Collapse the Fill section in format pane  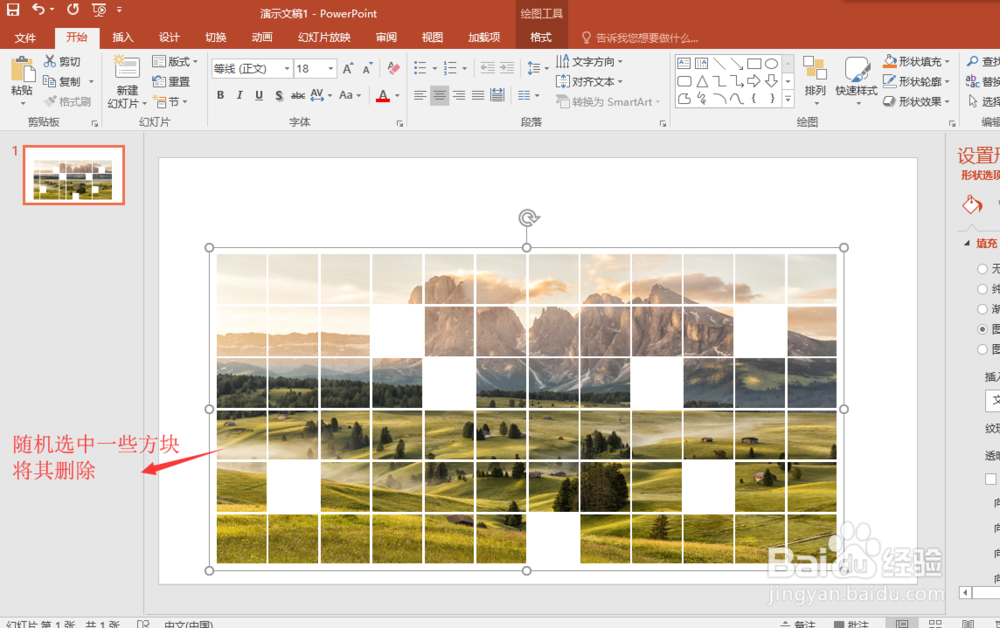pos(967,243)
